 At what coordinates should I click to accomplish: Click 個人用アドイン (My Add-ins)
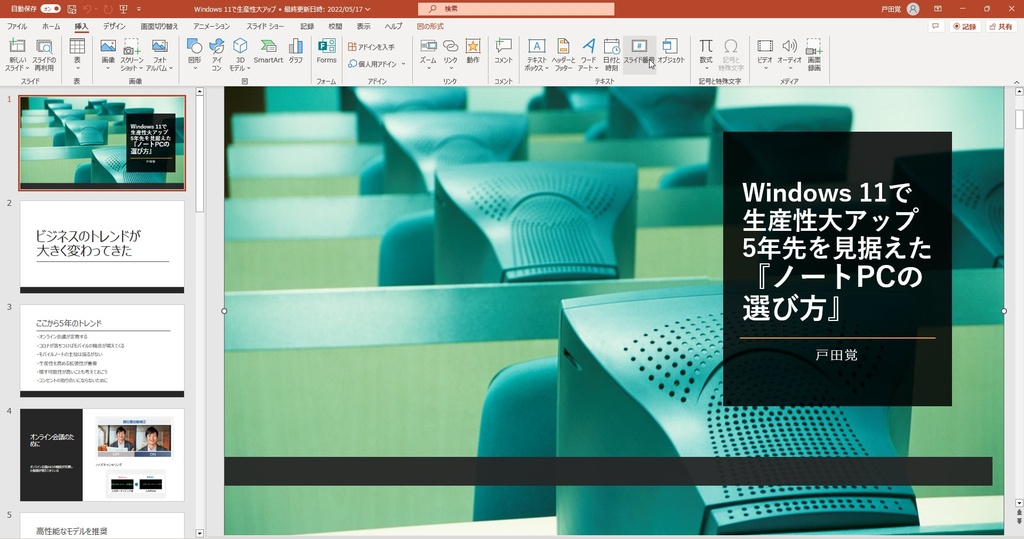point(373,64)
